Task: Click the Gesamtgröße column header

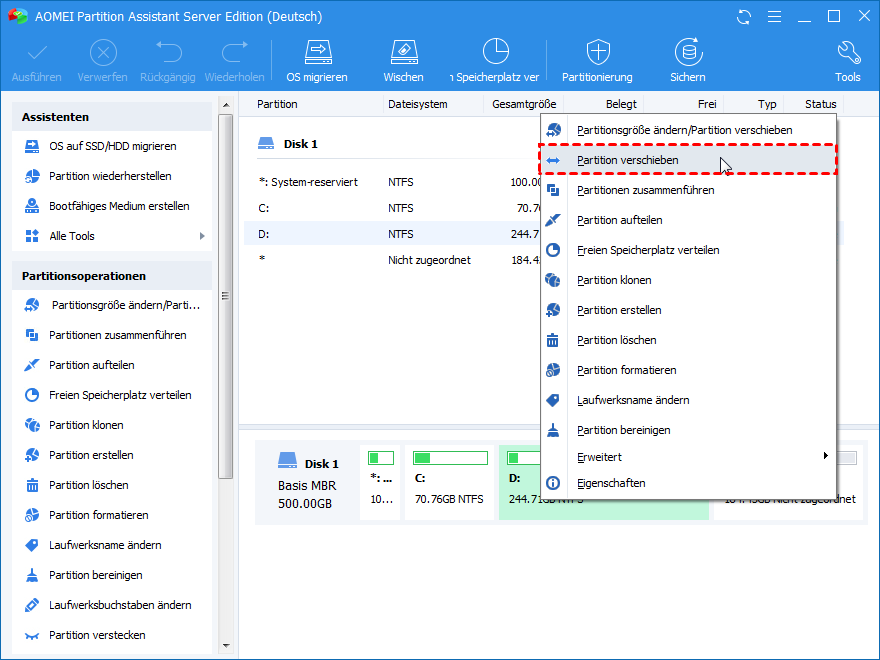Action: pyautogui.click(x=524, y=104)
